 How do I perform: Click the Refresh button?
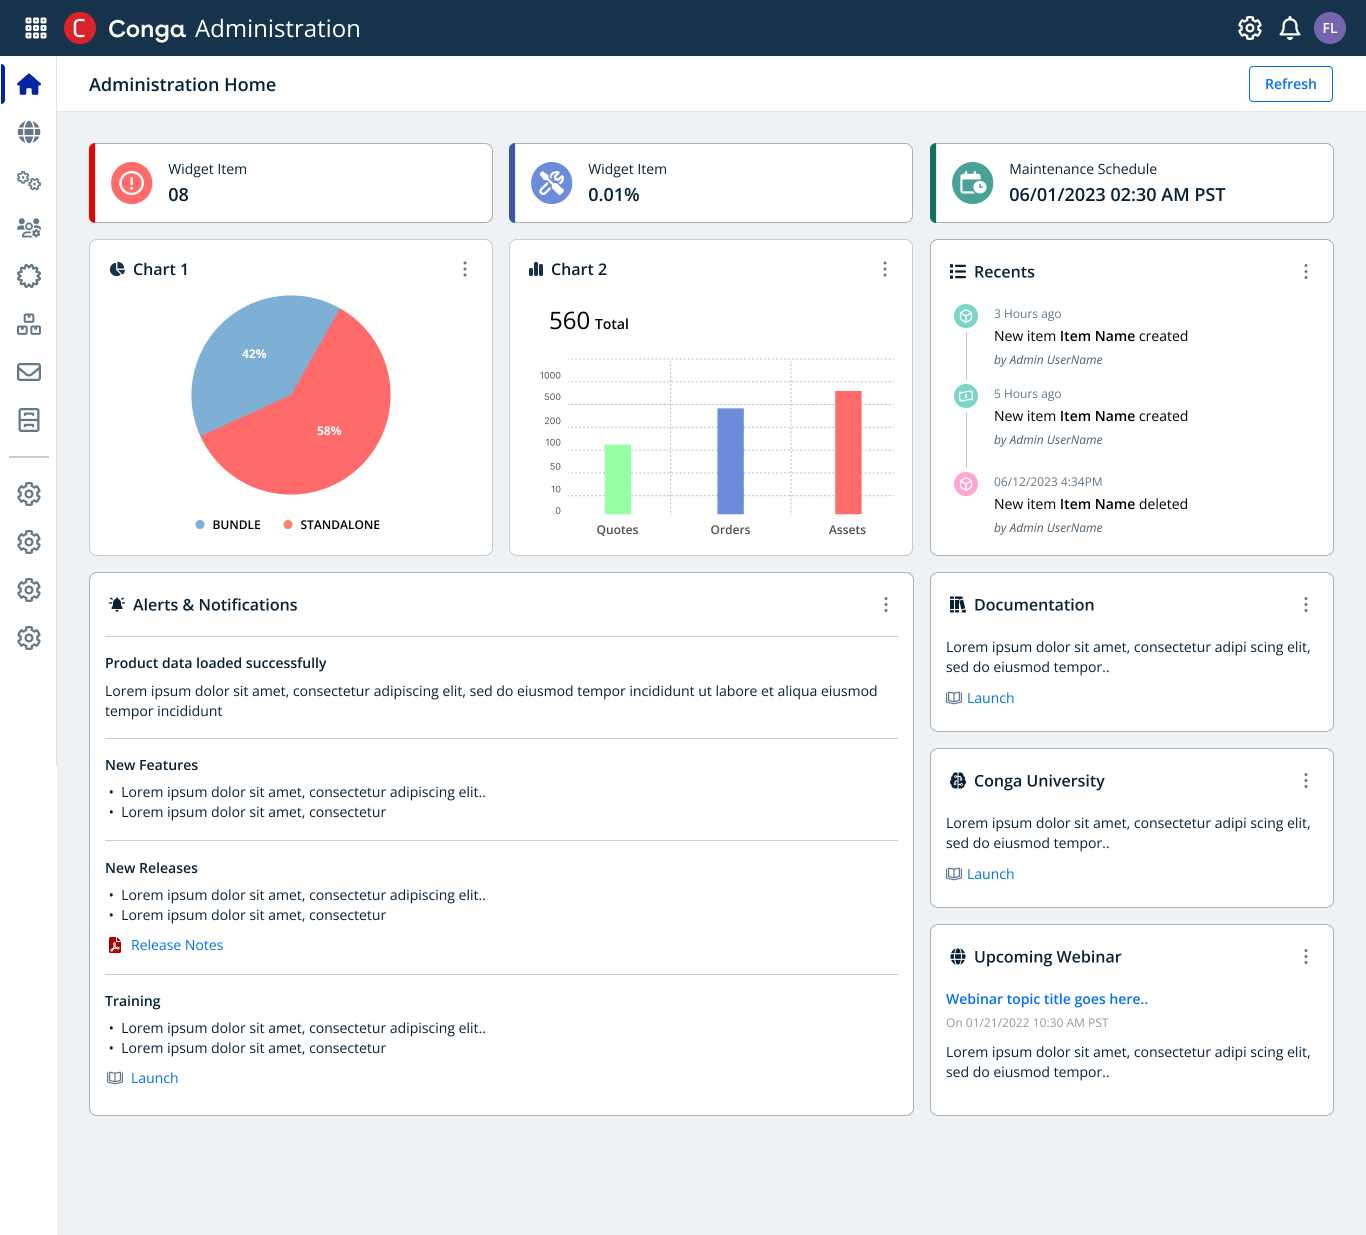tap(1291, 84)
